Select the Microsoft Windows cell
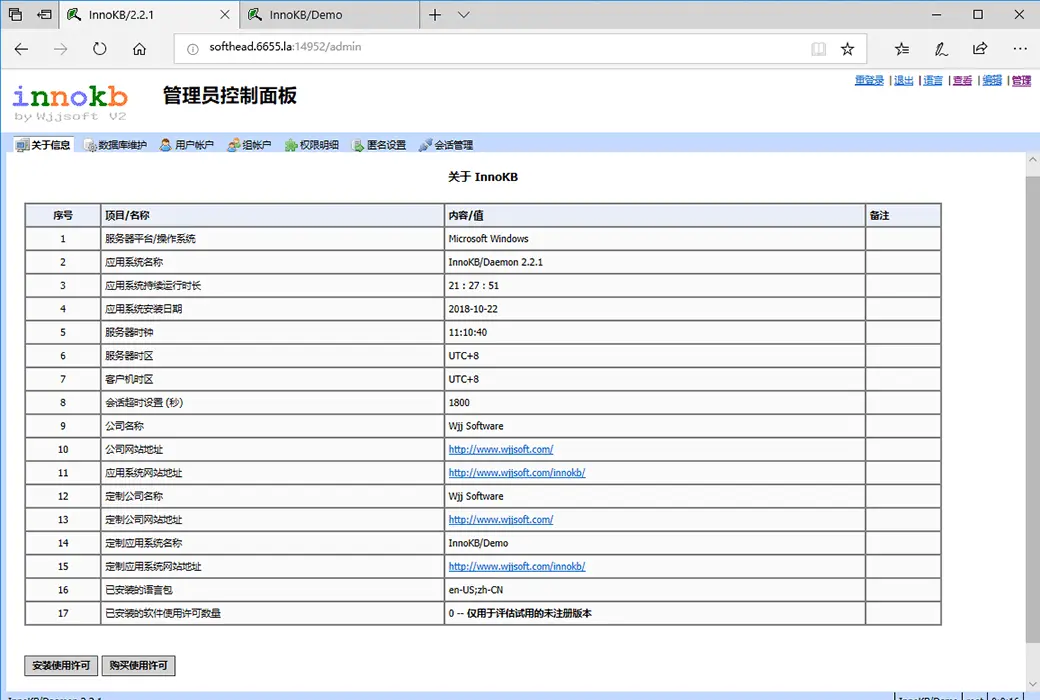 [655, 238]
